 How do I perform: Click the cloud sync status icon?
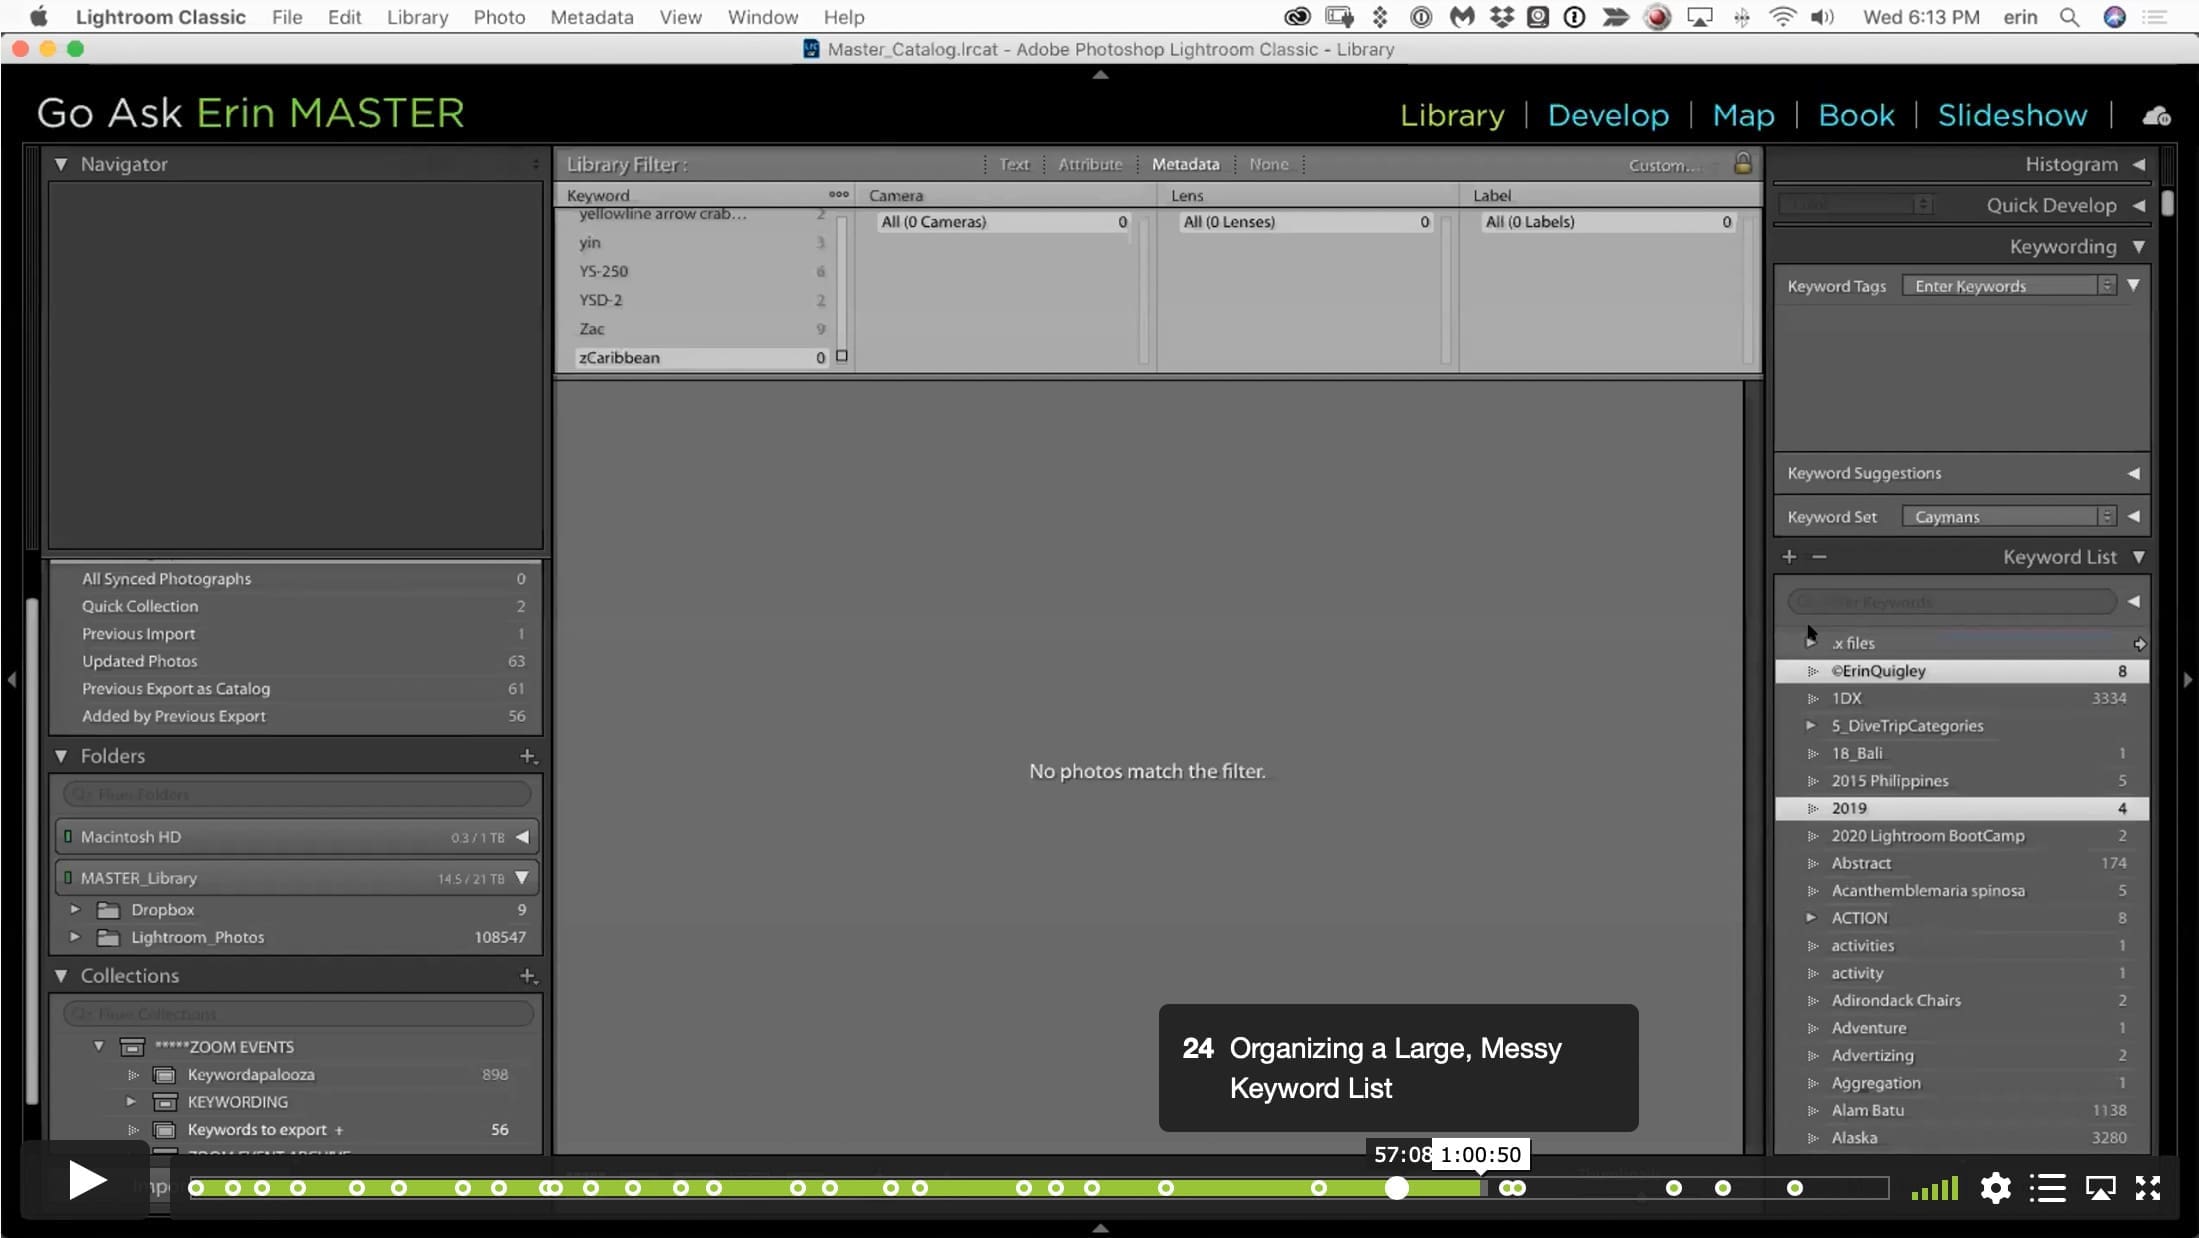click(x=2156, y=116)
